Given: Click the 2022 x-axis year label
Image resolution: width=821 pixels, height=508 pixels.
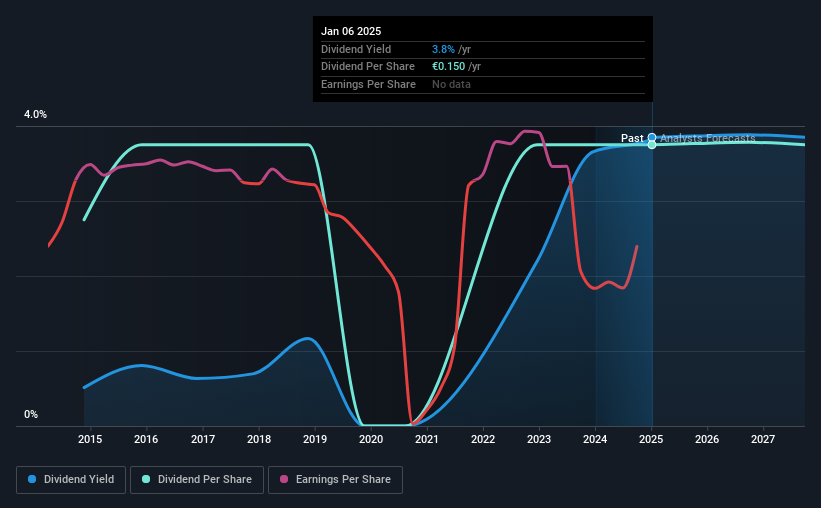Looking at the screenshot, I should (x=483, y=439).
